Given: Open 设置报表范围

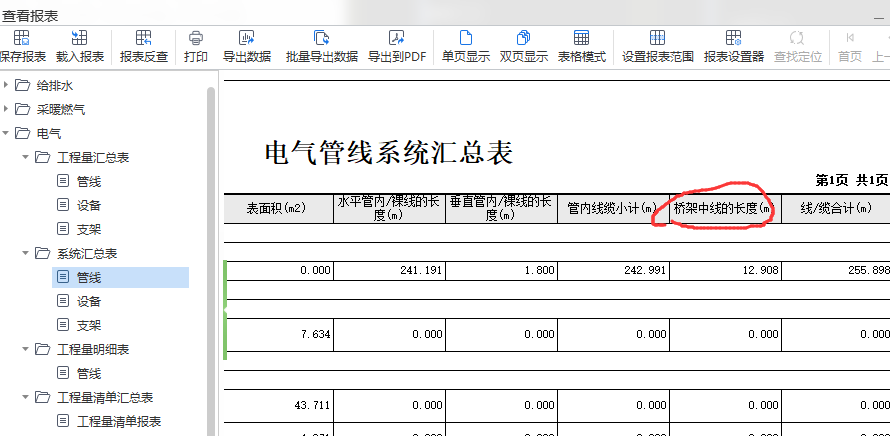Looking at the screenshot, I should pyautogui.click(x=657, y=46).
